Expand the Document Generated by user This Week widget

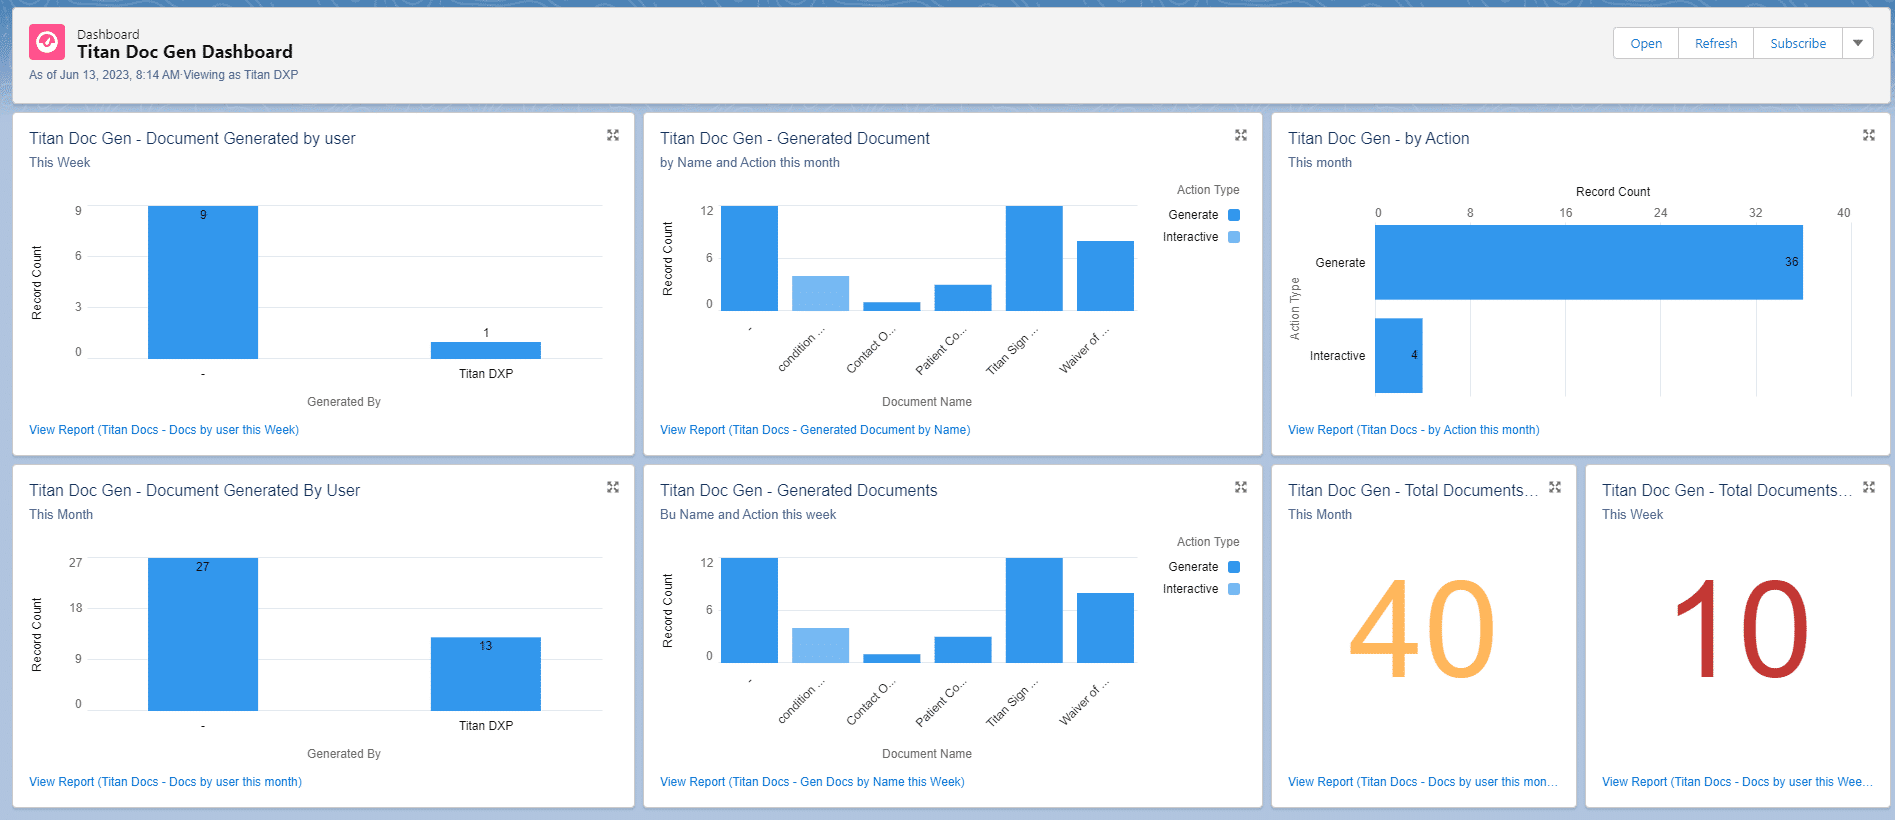point(613,135)
